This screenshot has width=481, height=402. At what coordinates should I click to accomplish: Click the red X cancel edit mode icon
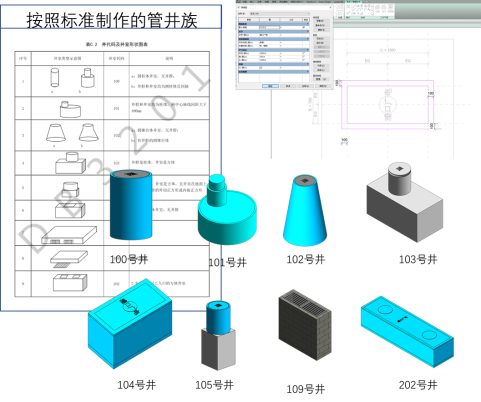click(x=348, y=7)
